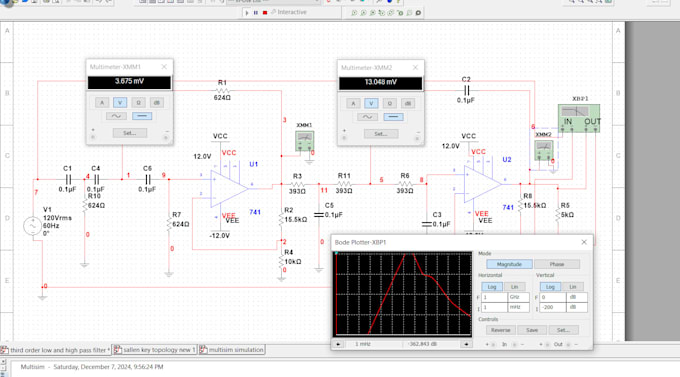Screen dimensions: 680x377
Task: Move Bode plotter cursor left with arrow
Action: (338, 344)
